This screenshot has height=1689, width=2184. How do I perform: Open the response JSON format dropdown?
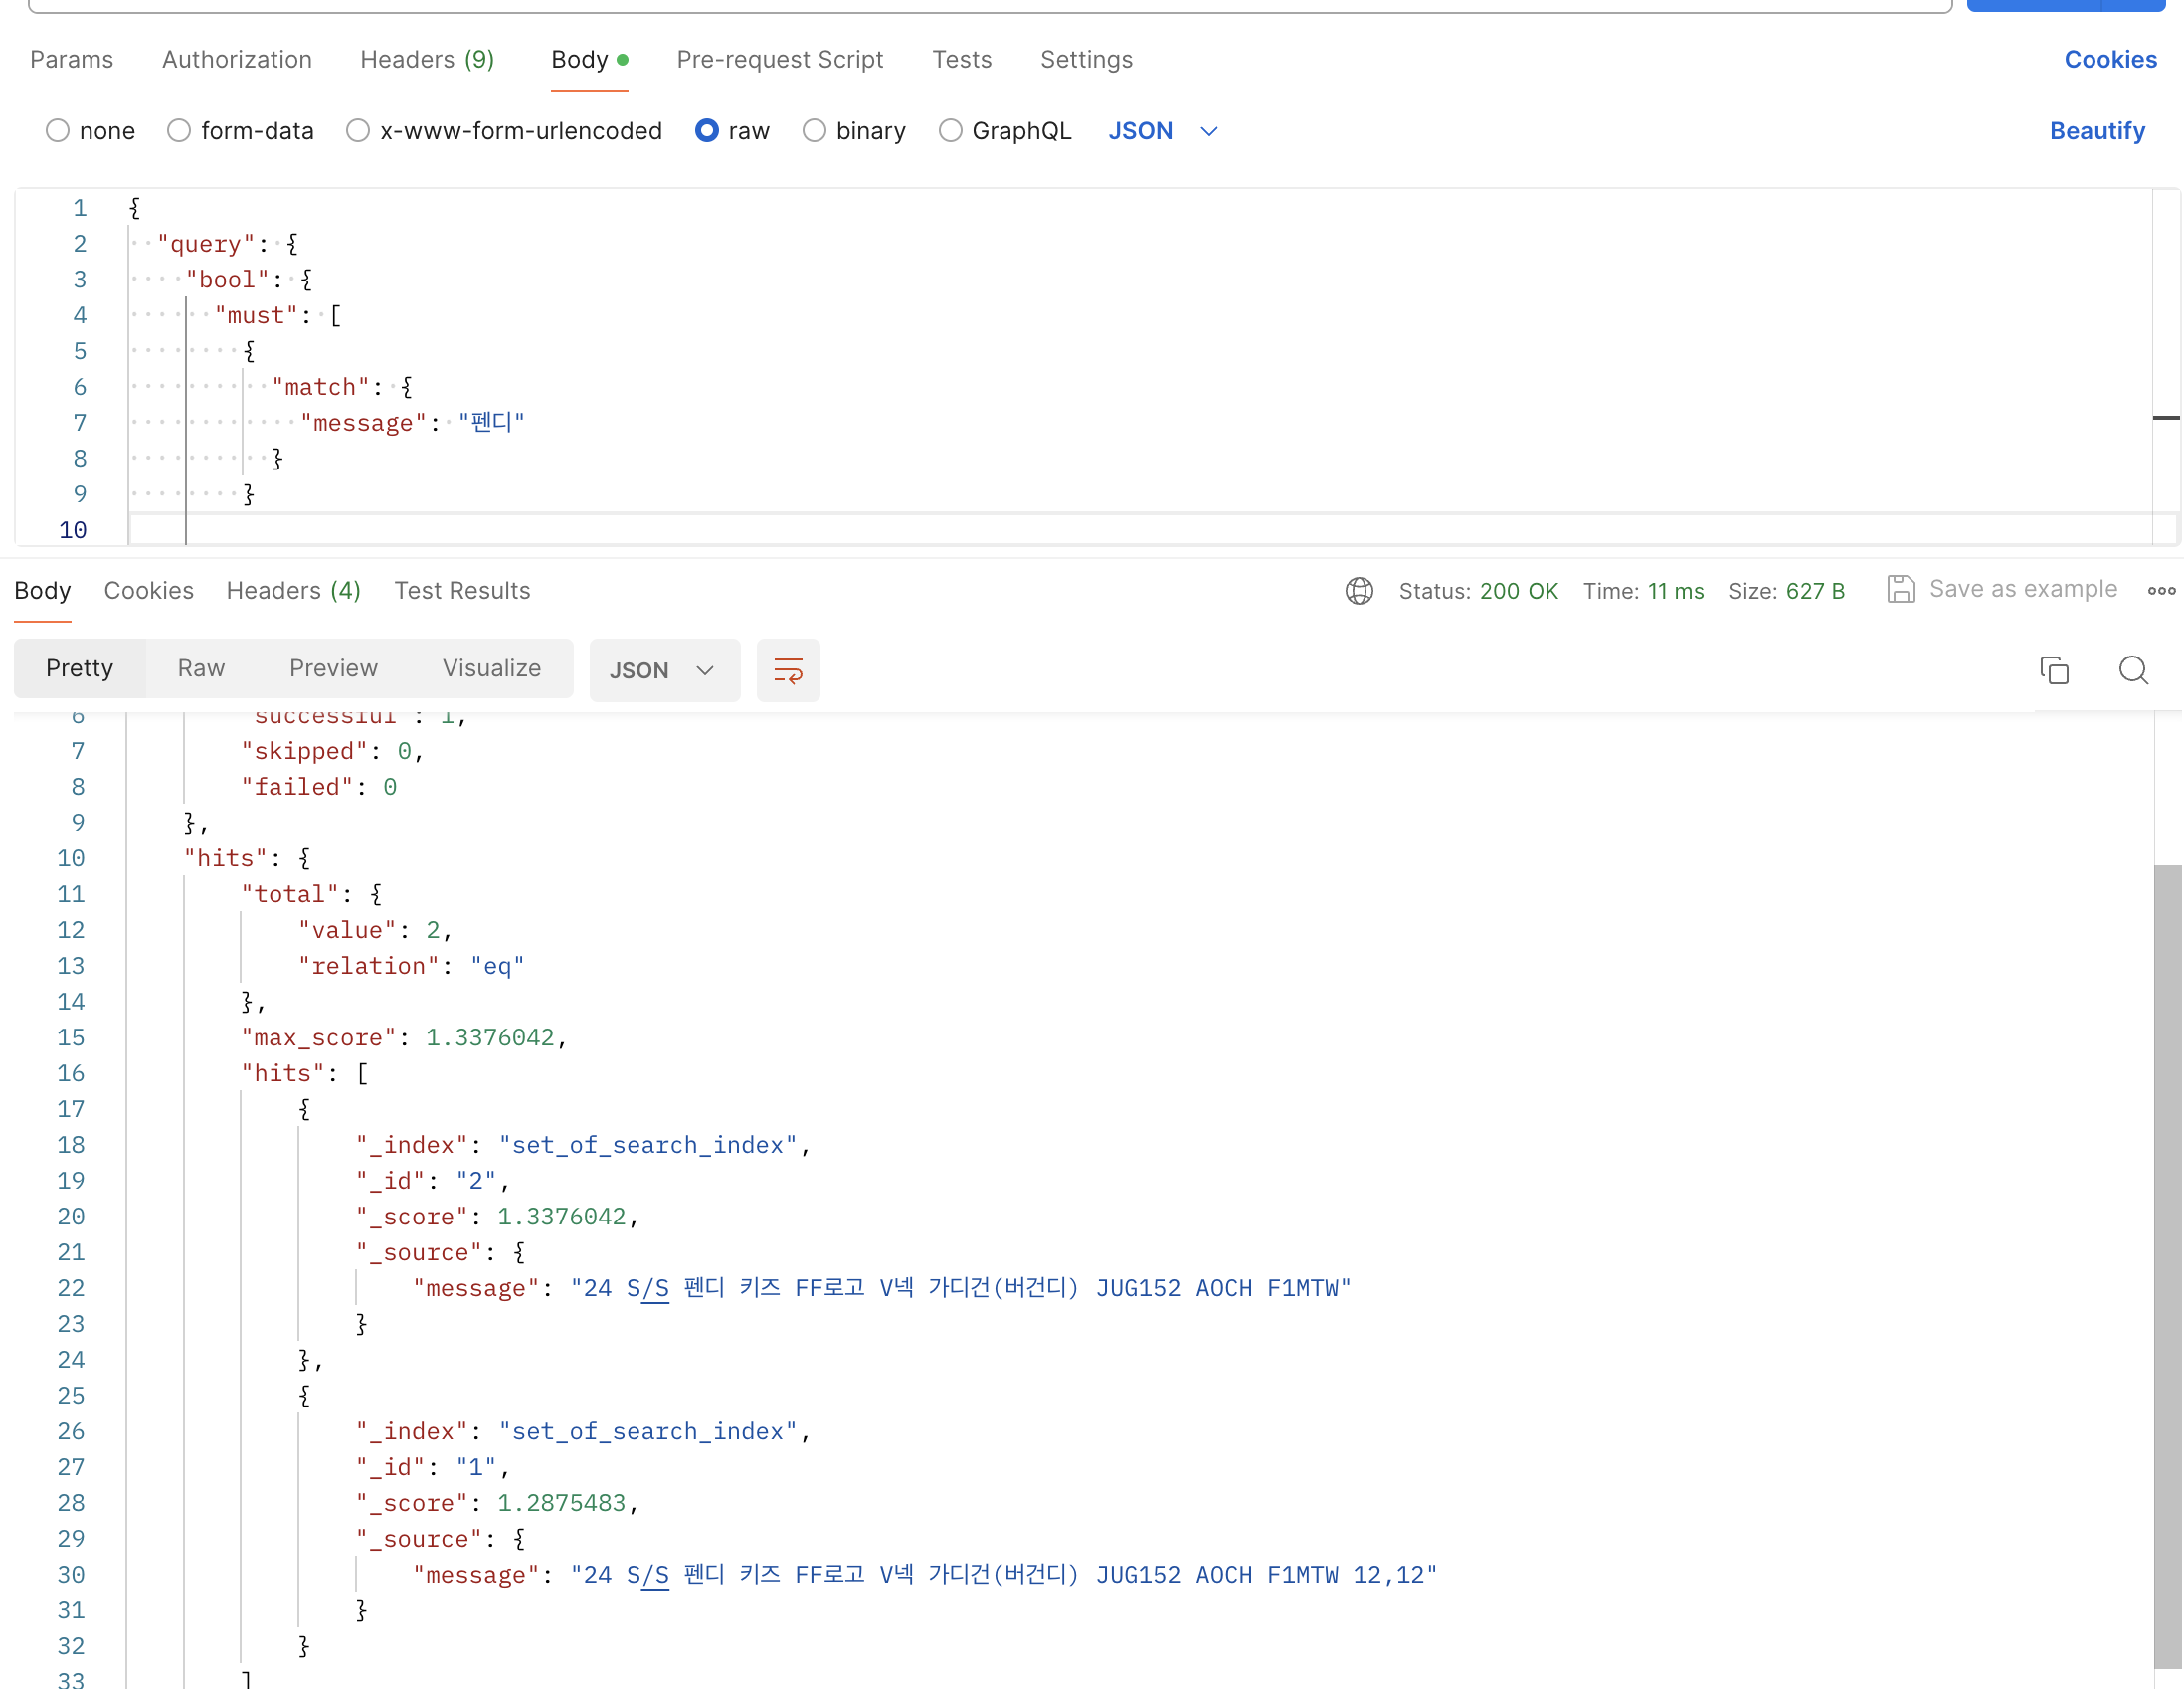664,670
